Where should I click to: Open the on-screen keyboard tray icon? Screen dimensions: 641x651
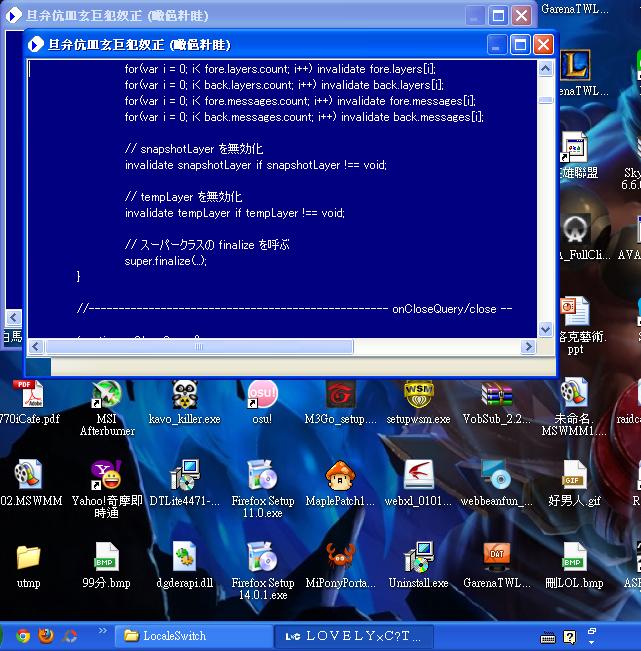click(x=548, y=638)
